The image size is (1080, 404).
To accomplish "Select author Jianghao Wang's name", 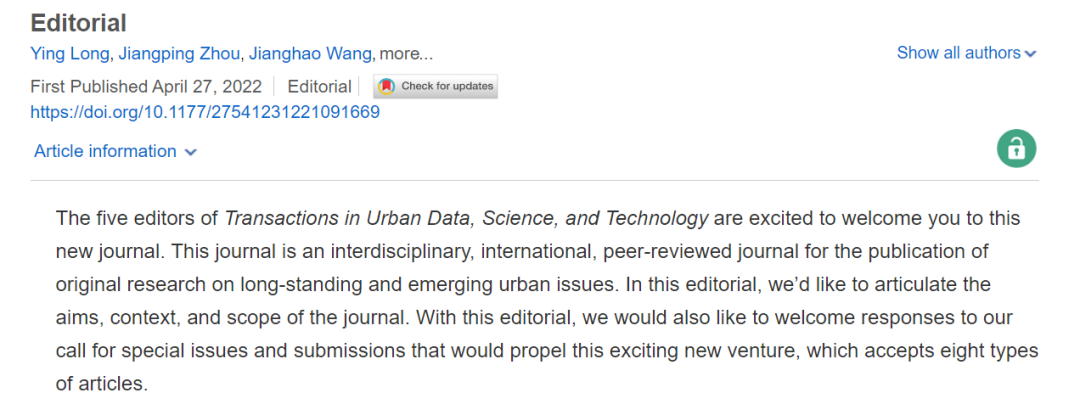I will [310, 54].
